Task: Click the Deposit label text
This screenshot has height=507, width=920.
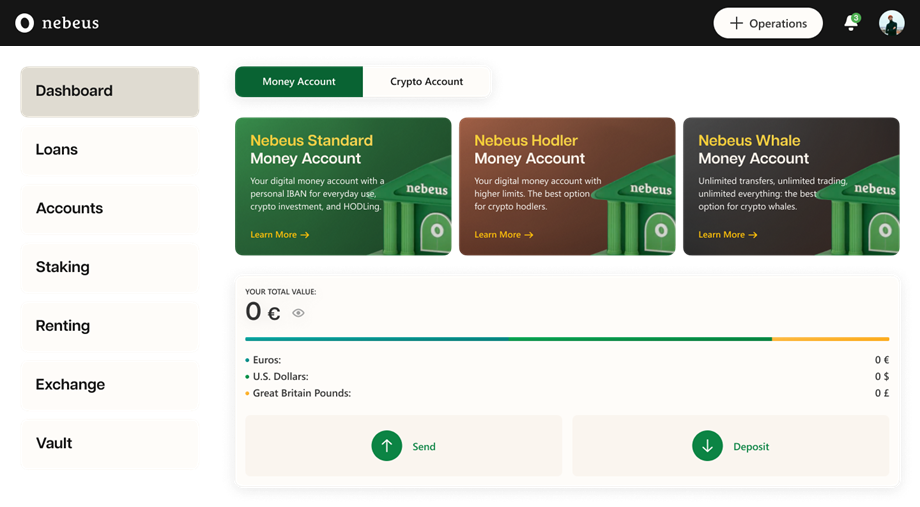Action: coord(751,447)
